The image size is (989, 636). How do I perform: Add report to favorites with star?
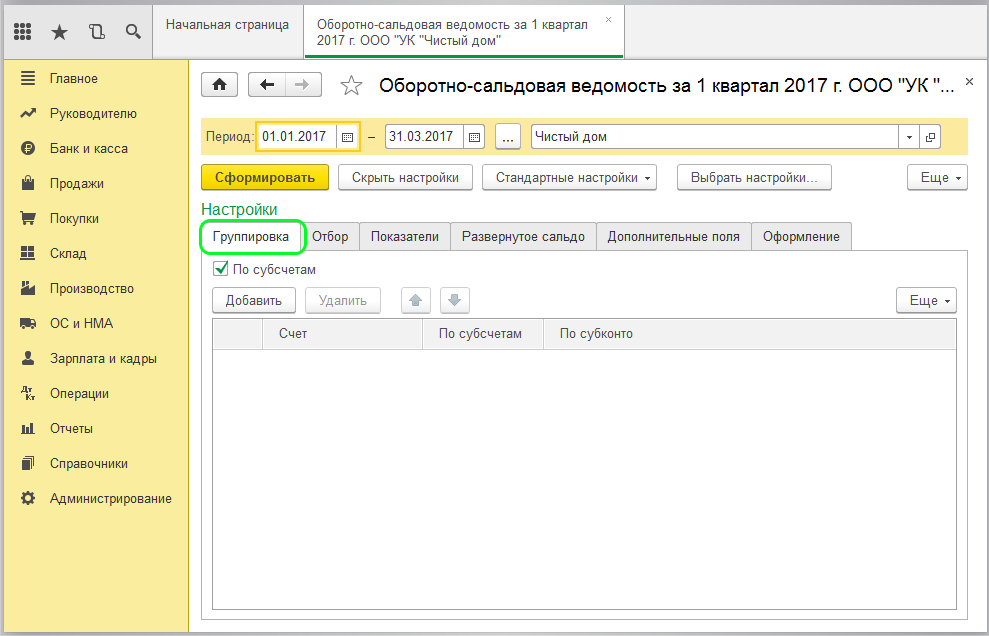tap(351, 86)
